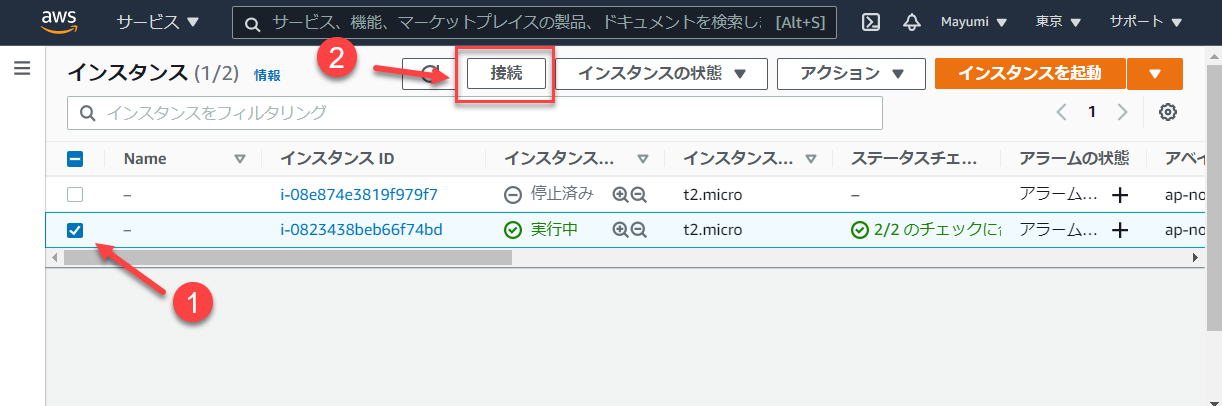Viewport: 1222px width, 406px height.
Task: Click the アラームの状態 column header
Action: click(1074, 158)
